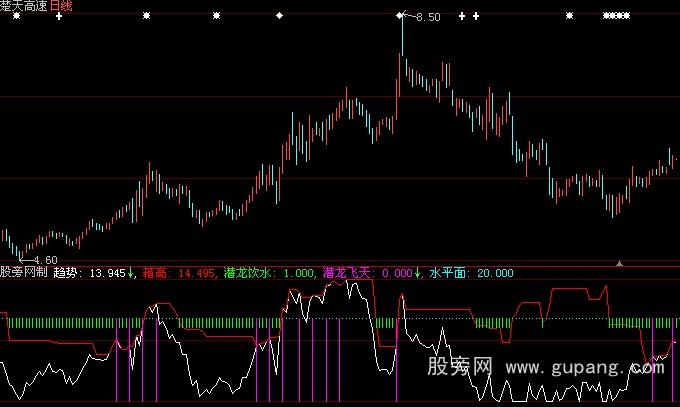Click the plus marker under the 日线 label
The image size is (680, 407).
point(59,16)
